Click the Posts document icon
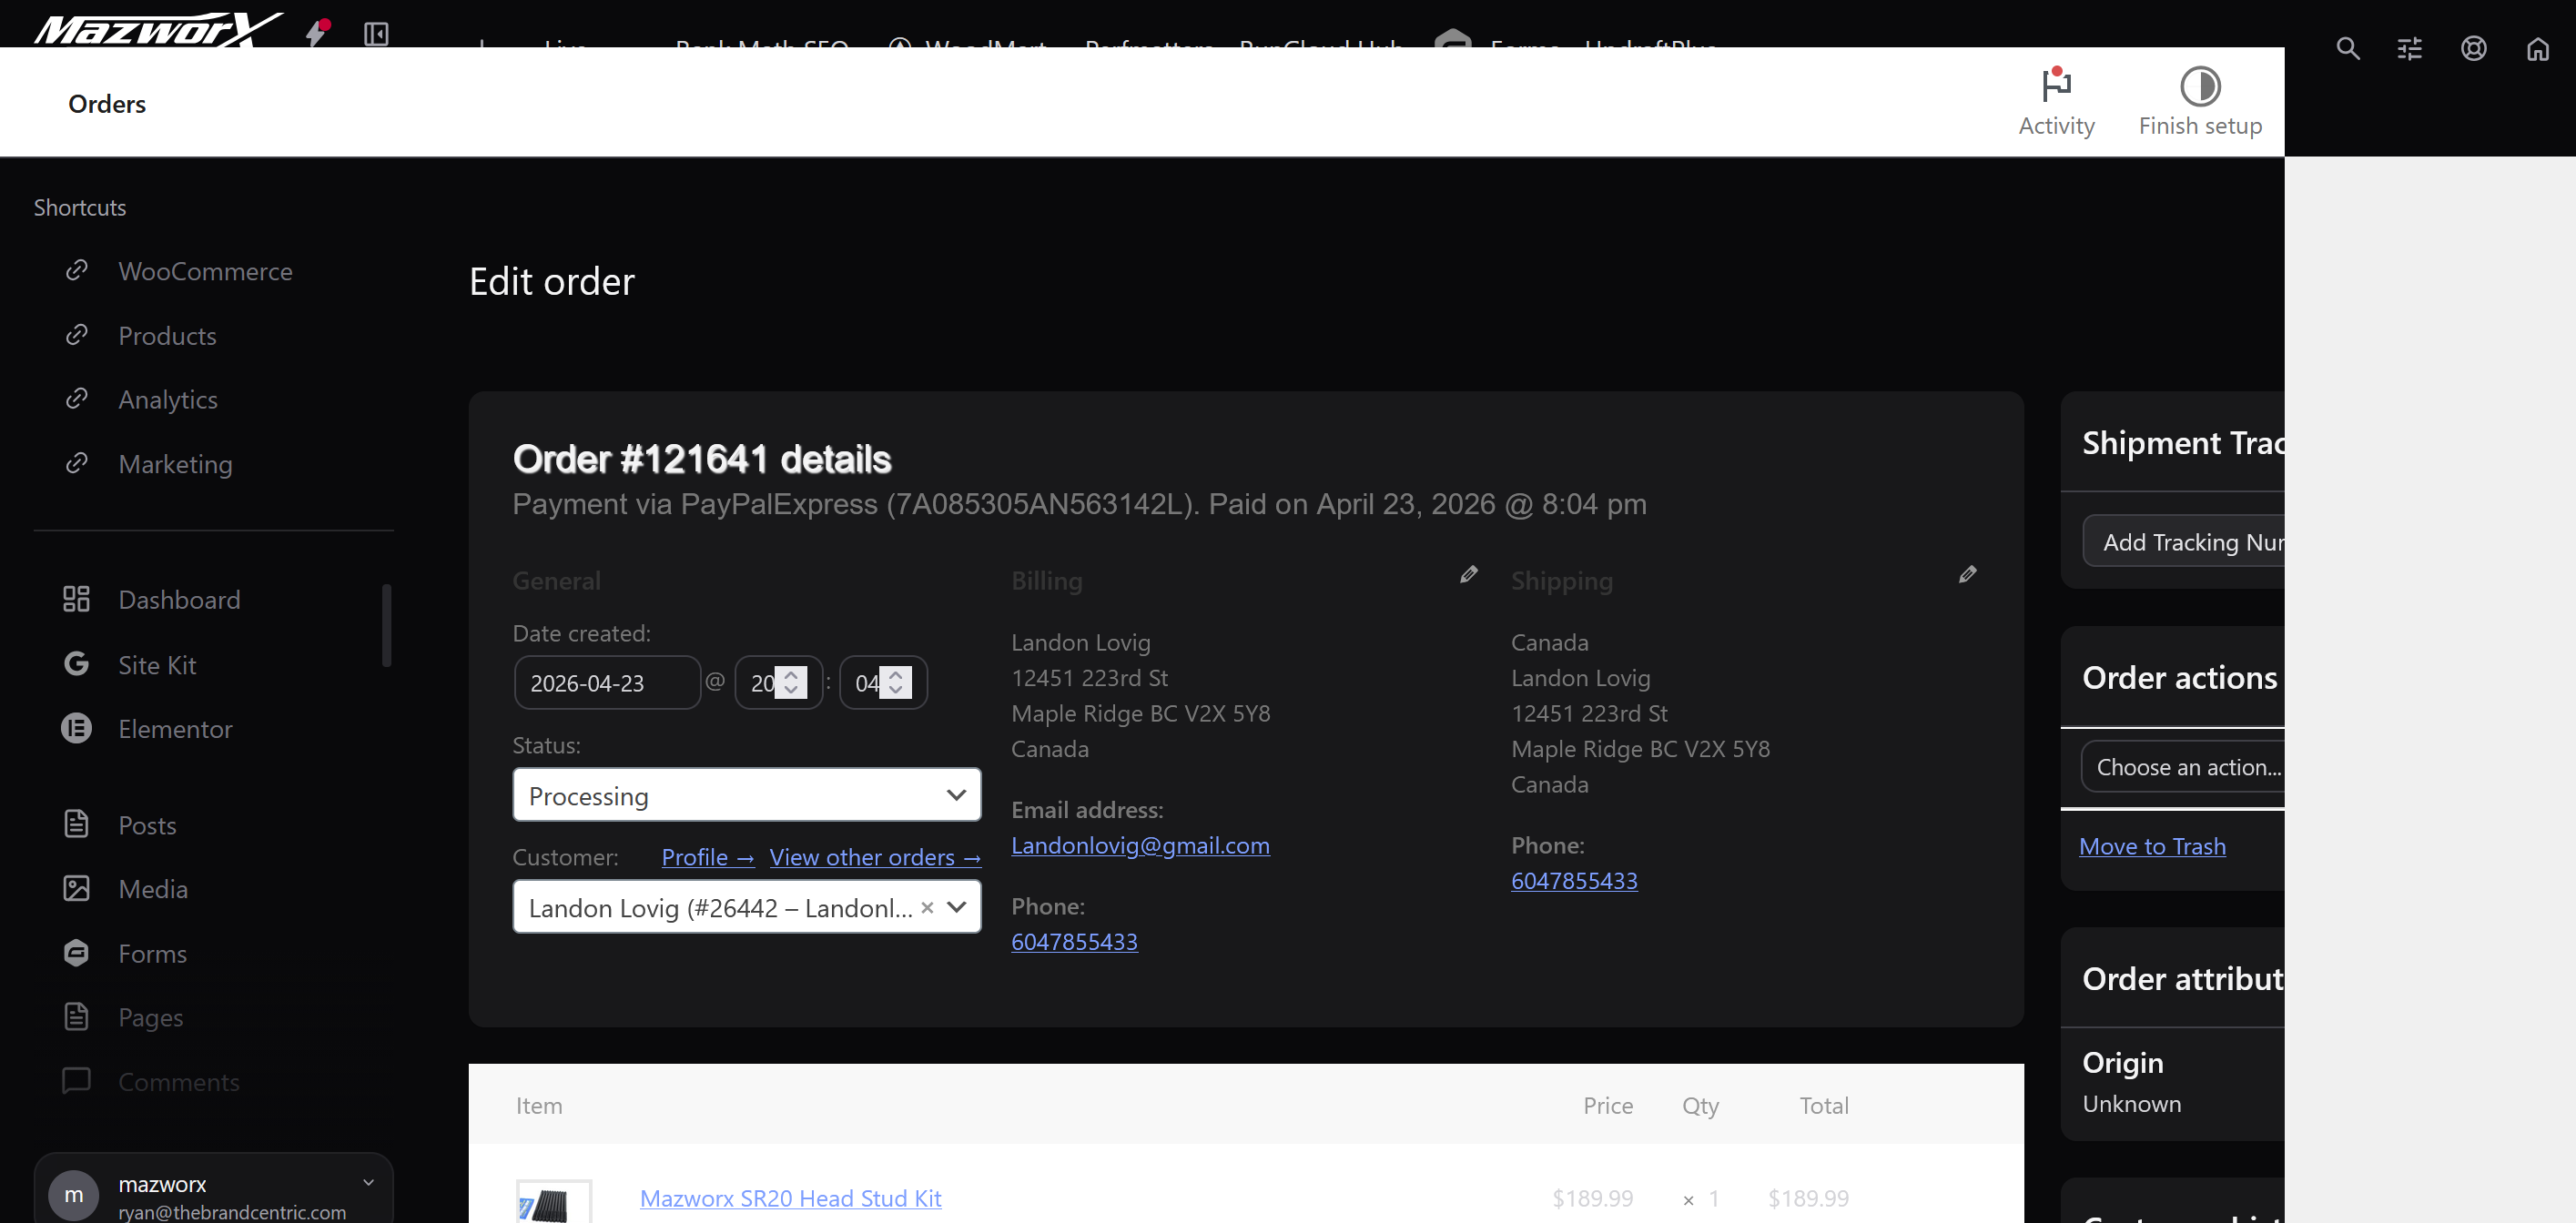Image resolution: width=2576 pixels, height=1223 pixels. tap(76, 824)
